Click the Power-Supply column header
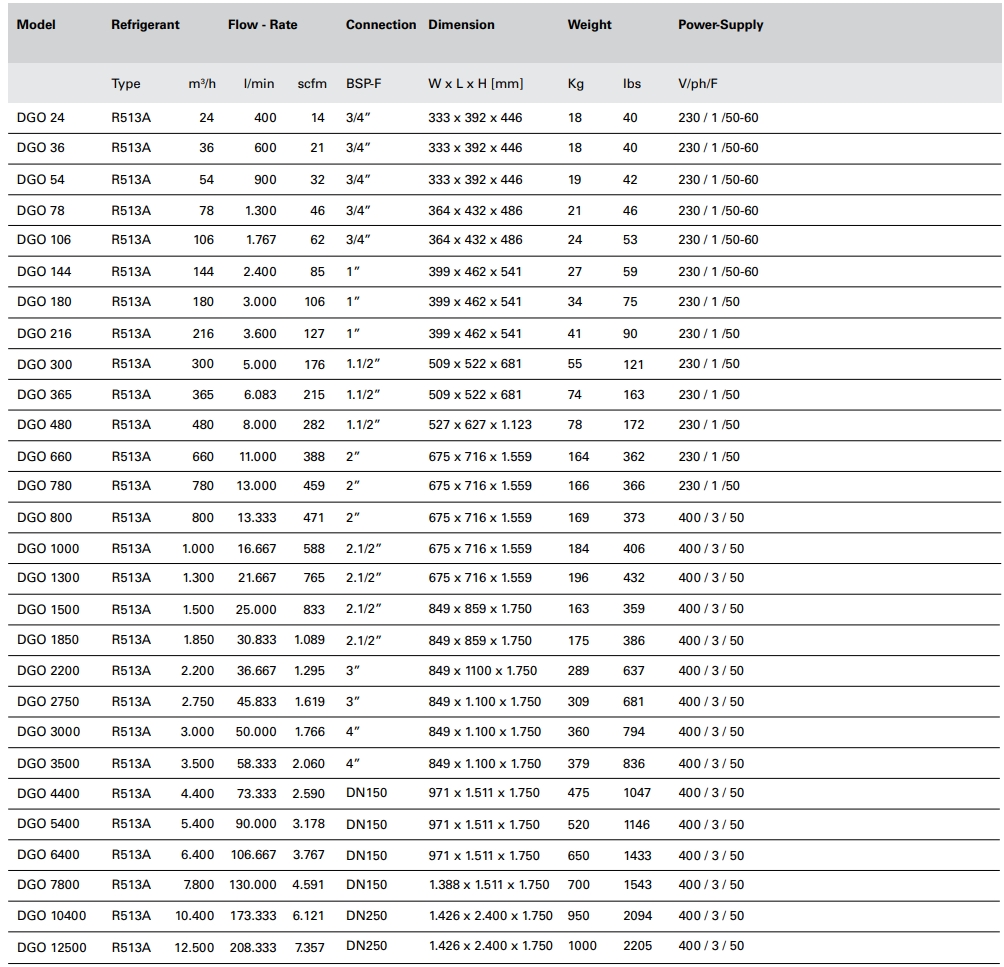Image resolution: width=1004 pixels, height=967 pixels. (x=720, y=25)
